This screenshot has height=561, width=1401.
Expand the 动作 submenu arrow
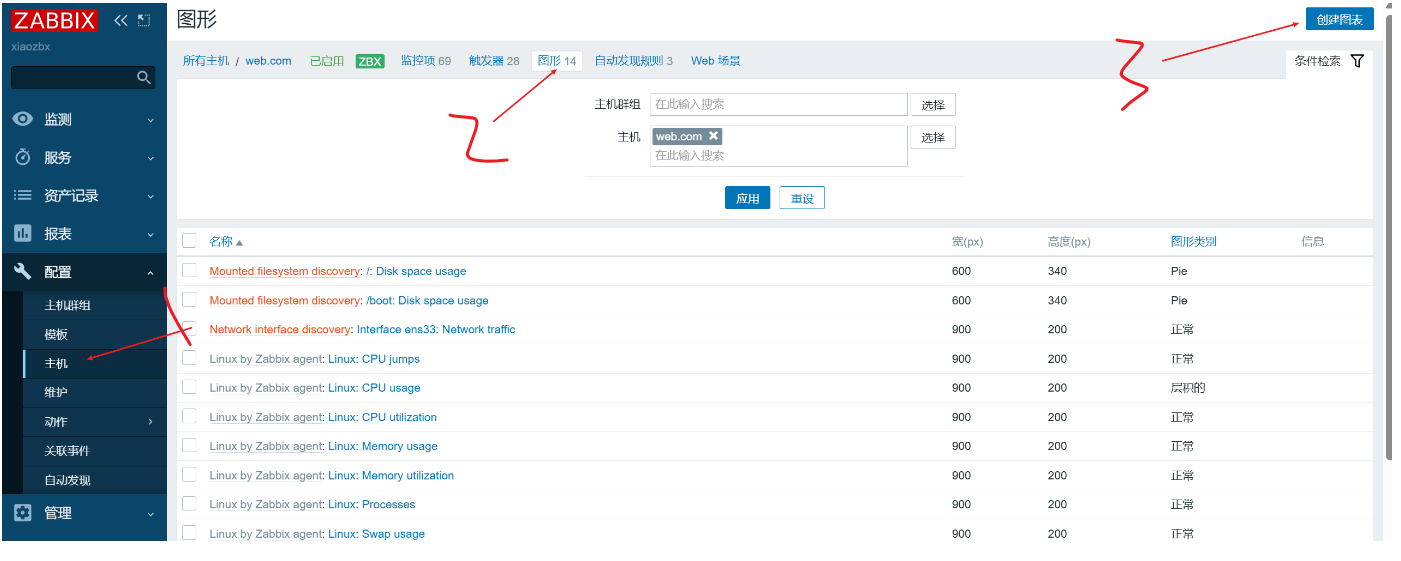151,422
